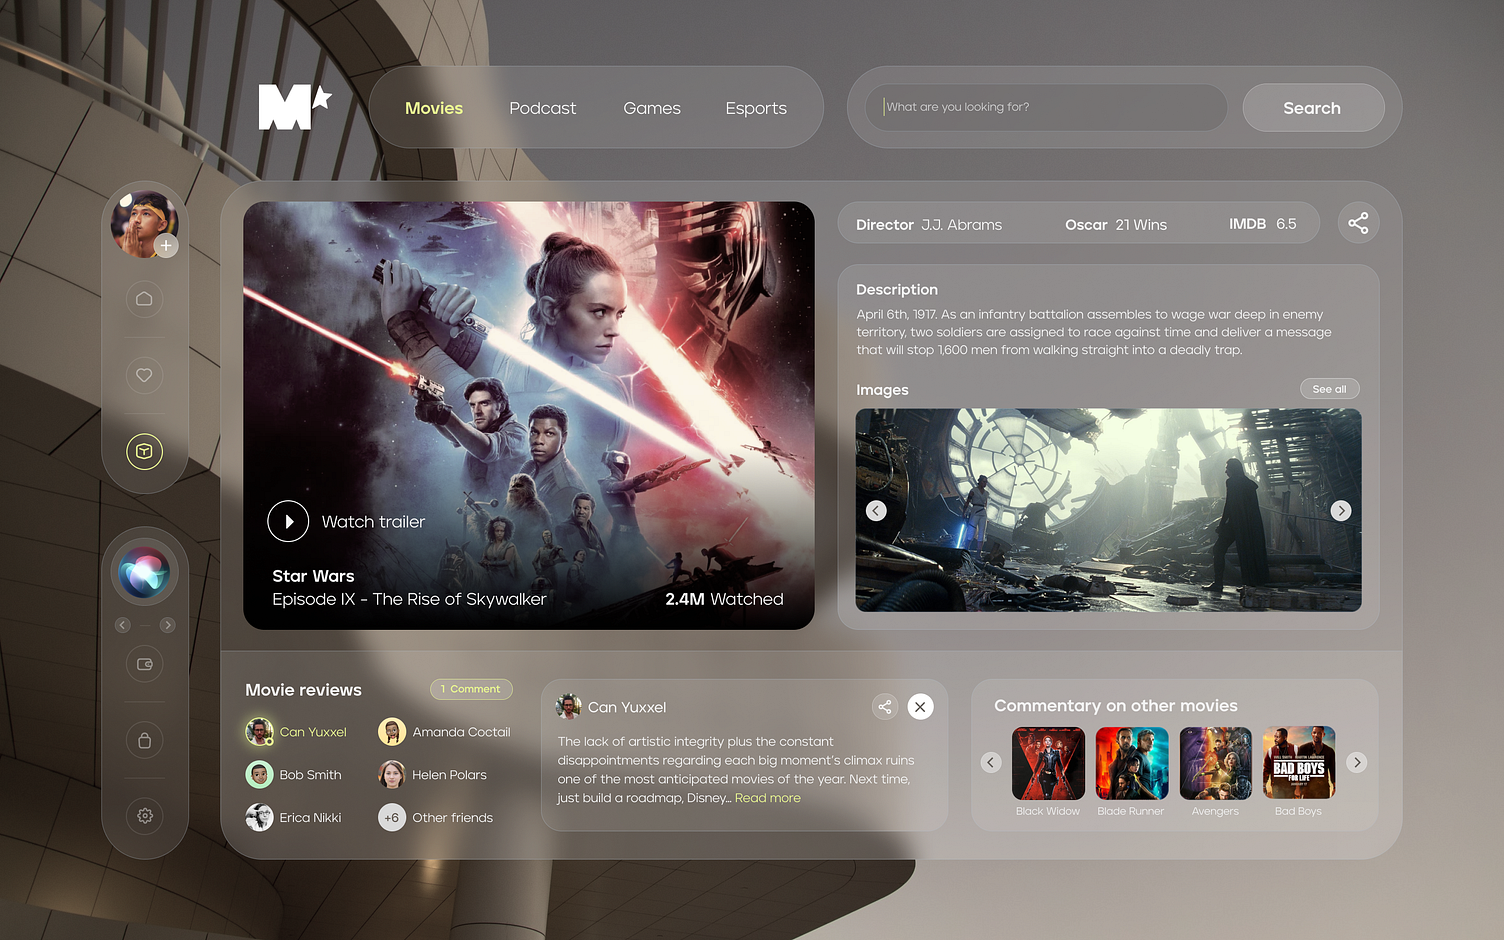Play the Star Wars trailer
The image size is (1504, 940).
[x=288, y=521]
